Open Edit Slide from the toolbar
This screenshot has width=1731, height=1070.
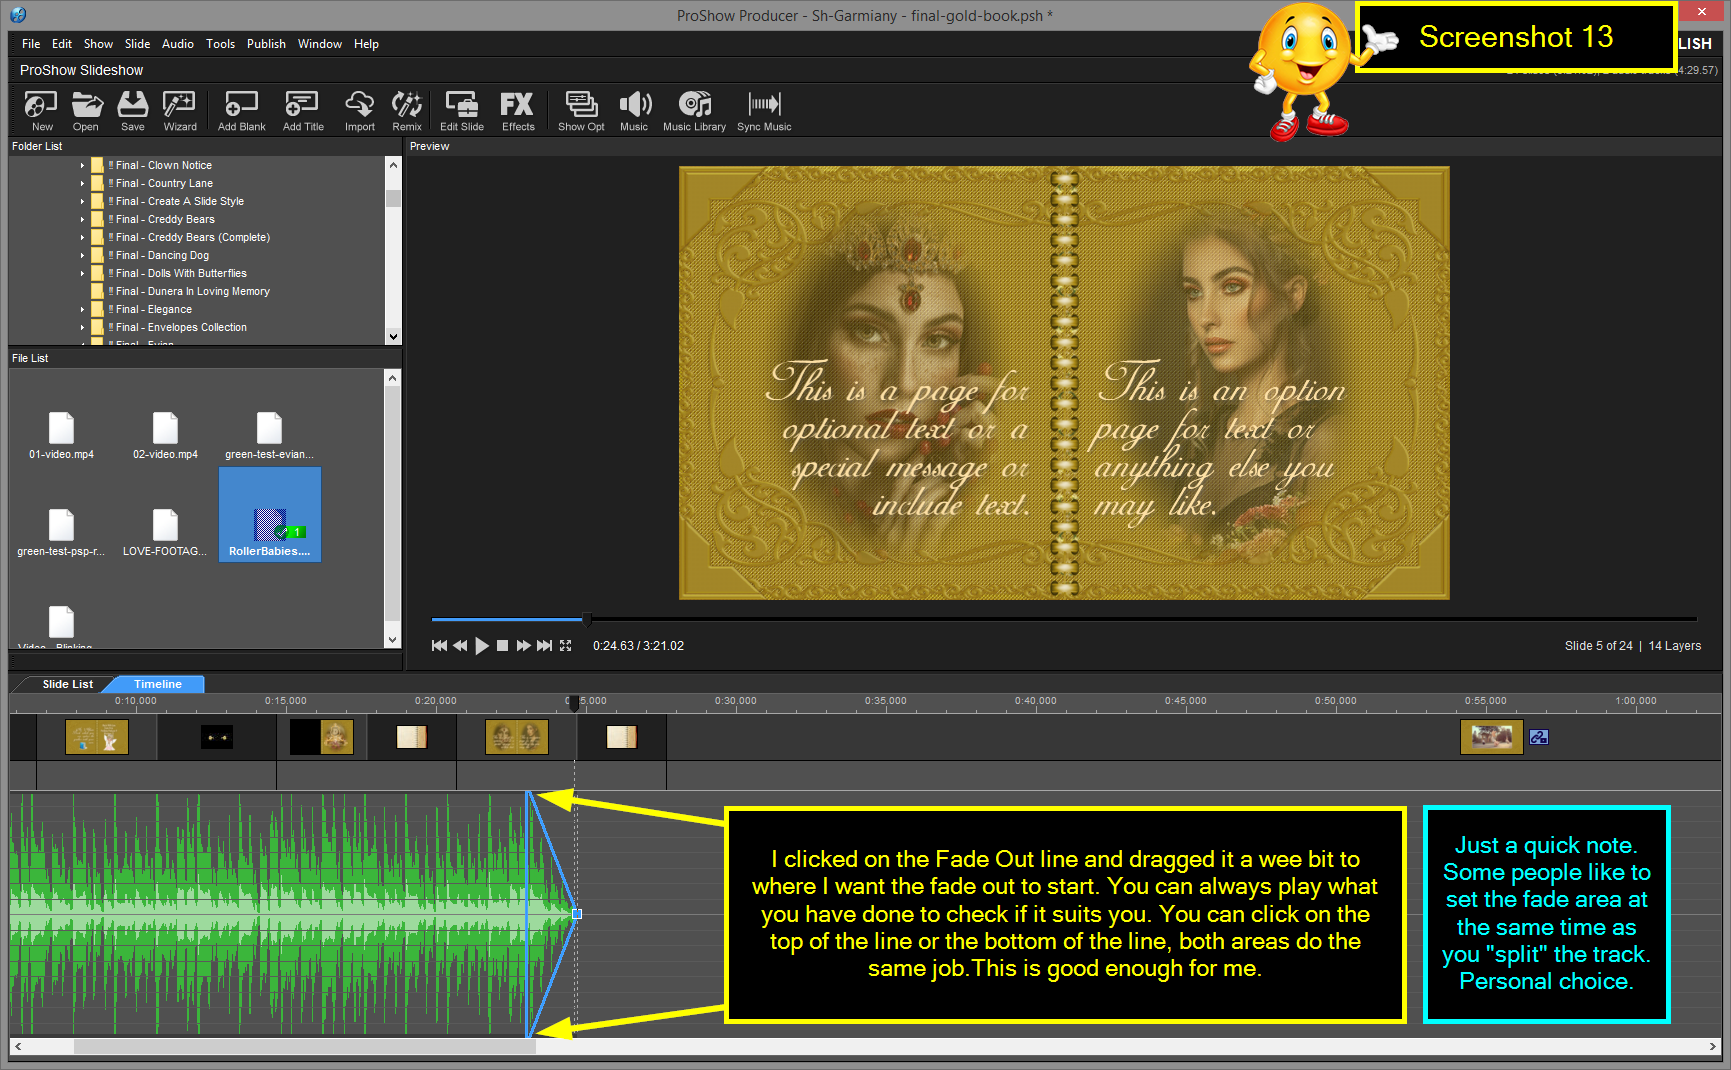(462, 111)
